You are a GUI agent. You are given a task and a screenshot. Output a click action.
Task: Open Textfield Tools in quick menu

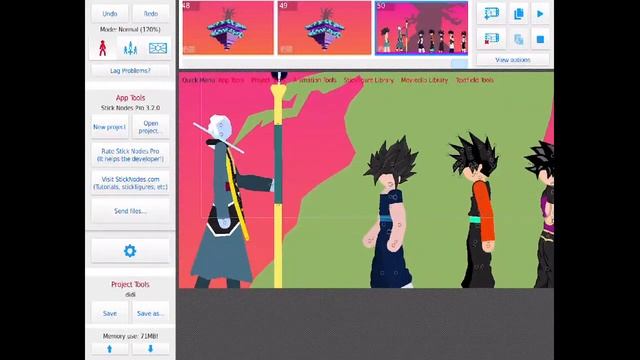(x=475, y=80)
